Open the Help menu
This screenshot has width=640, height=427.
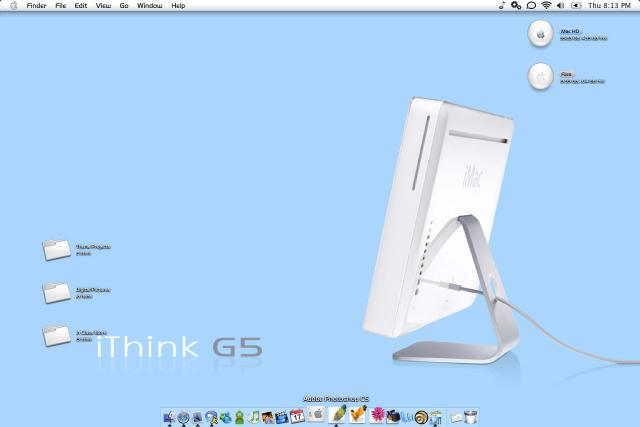[x=178, y=6]
